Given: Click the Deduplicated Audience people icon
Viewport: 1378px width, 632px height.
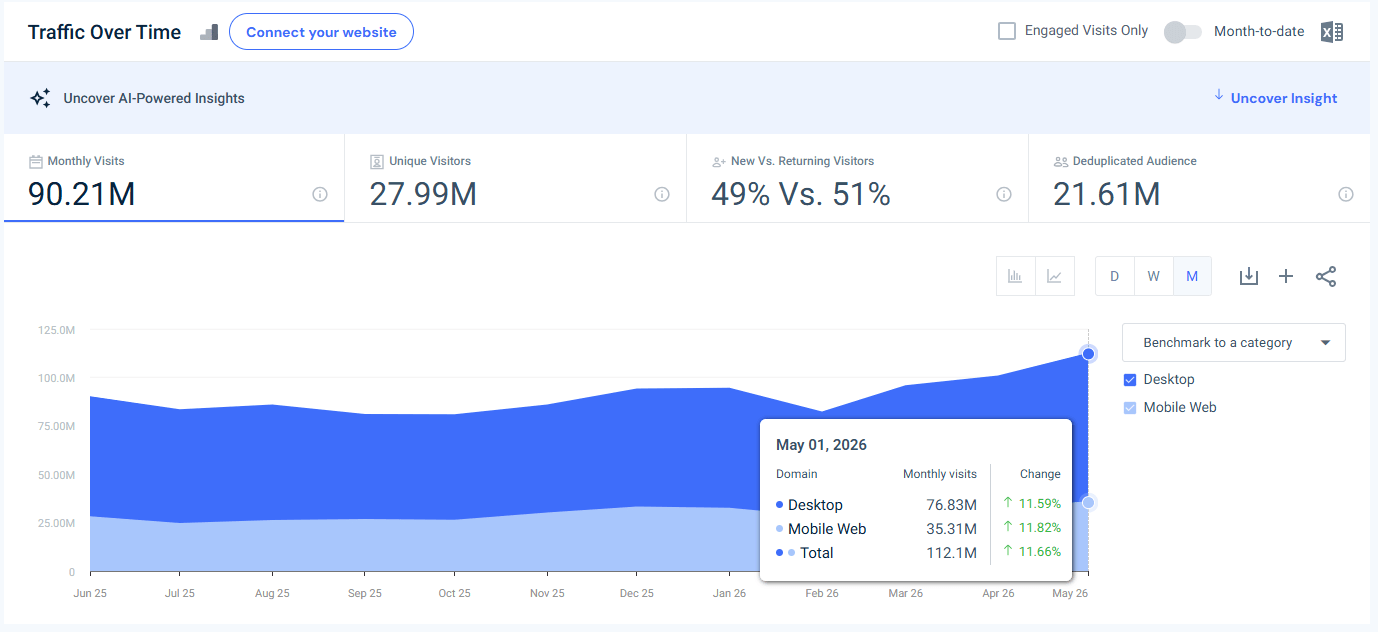Looking at the screenshot, I should (1061, 161).
